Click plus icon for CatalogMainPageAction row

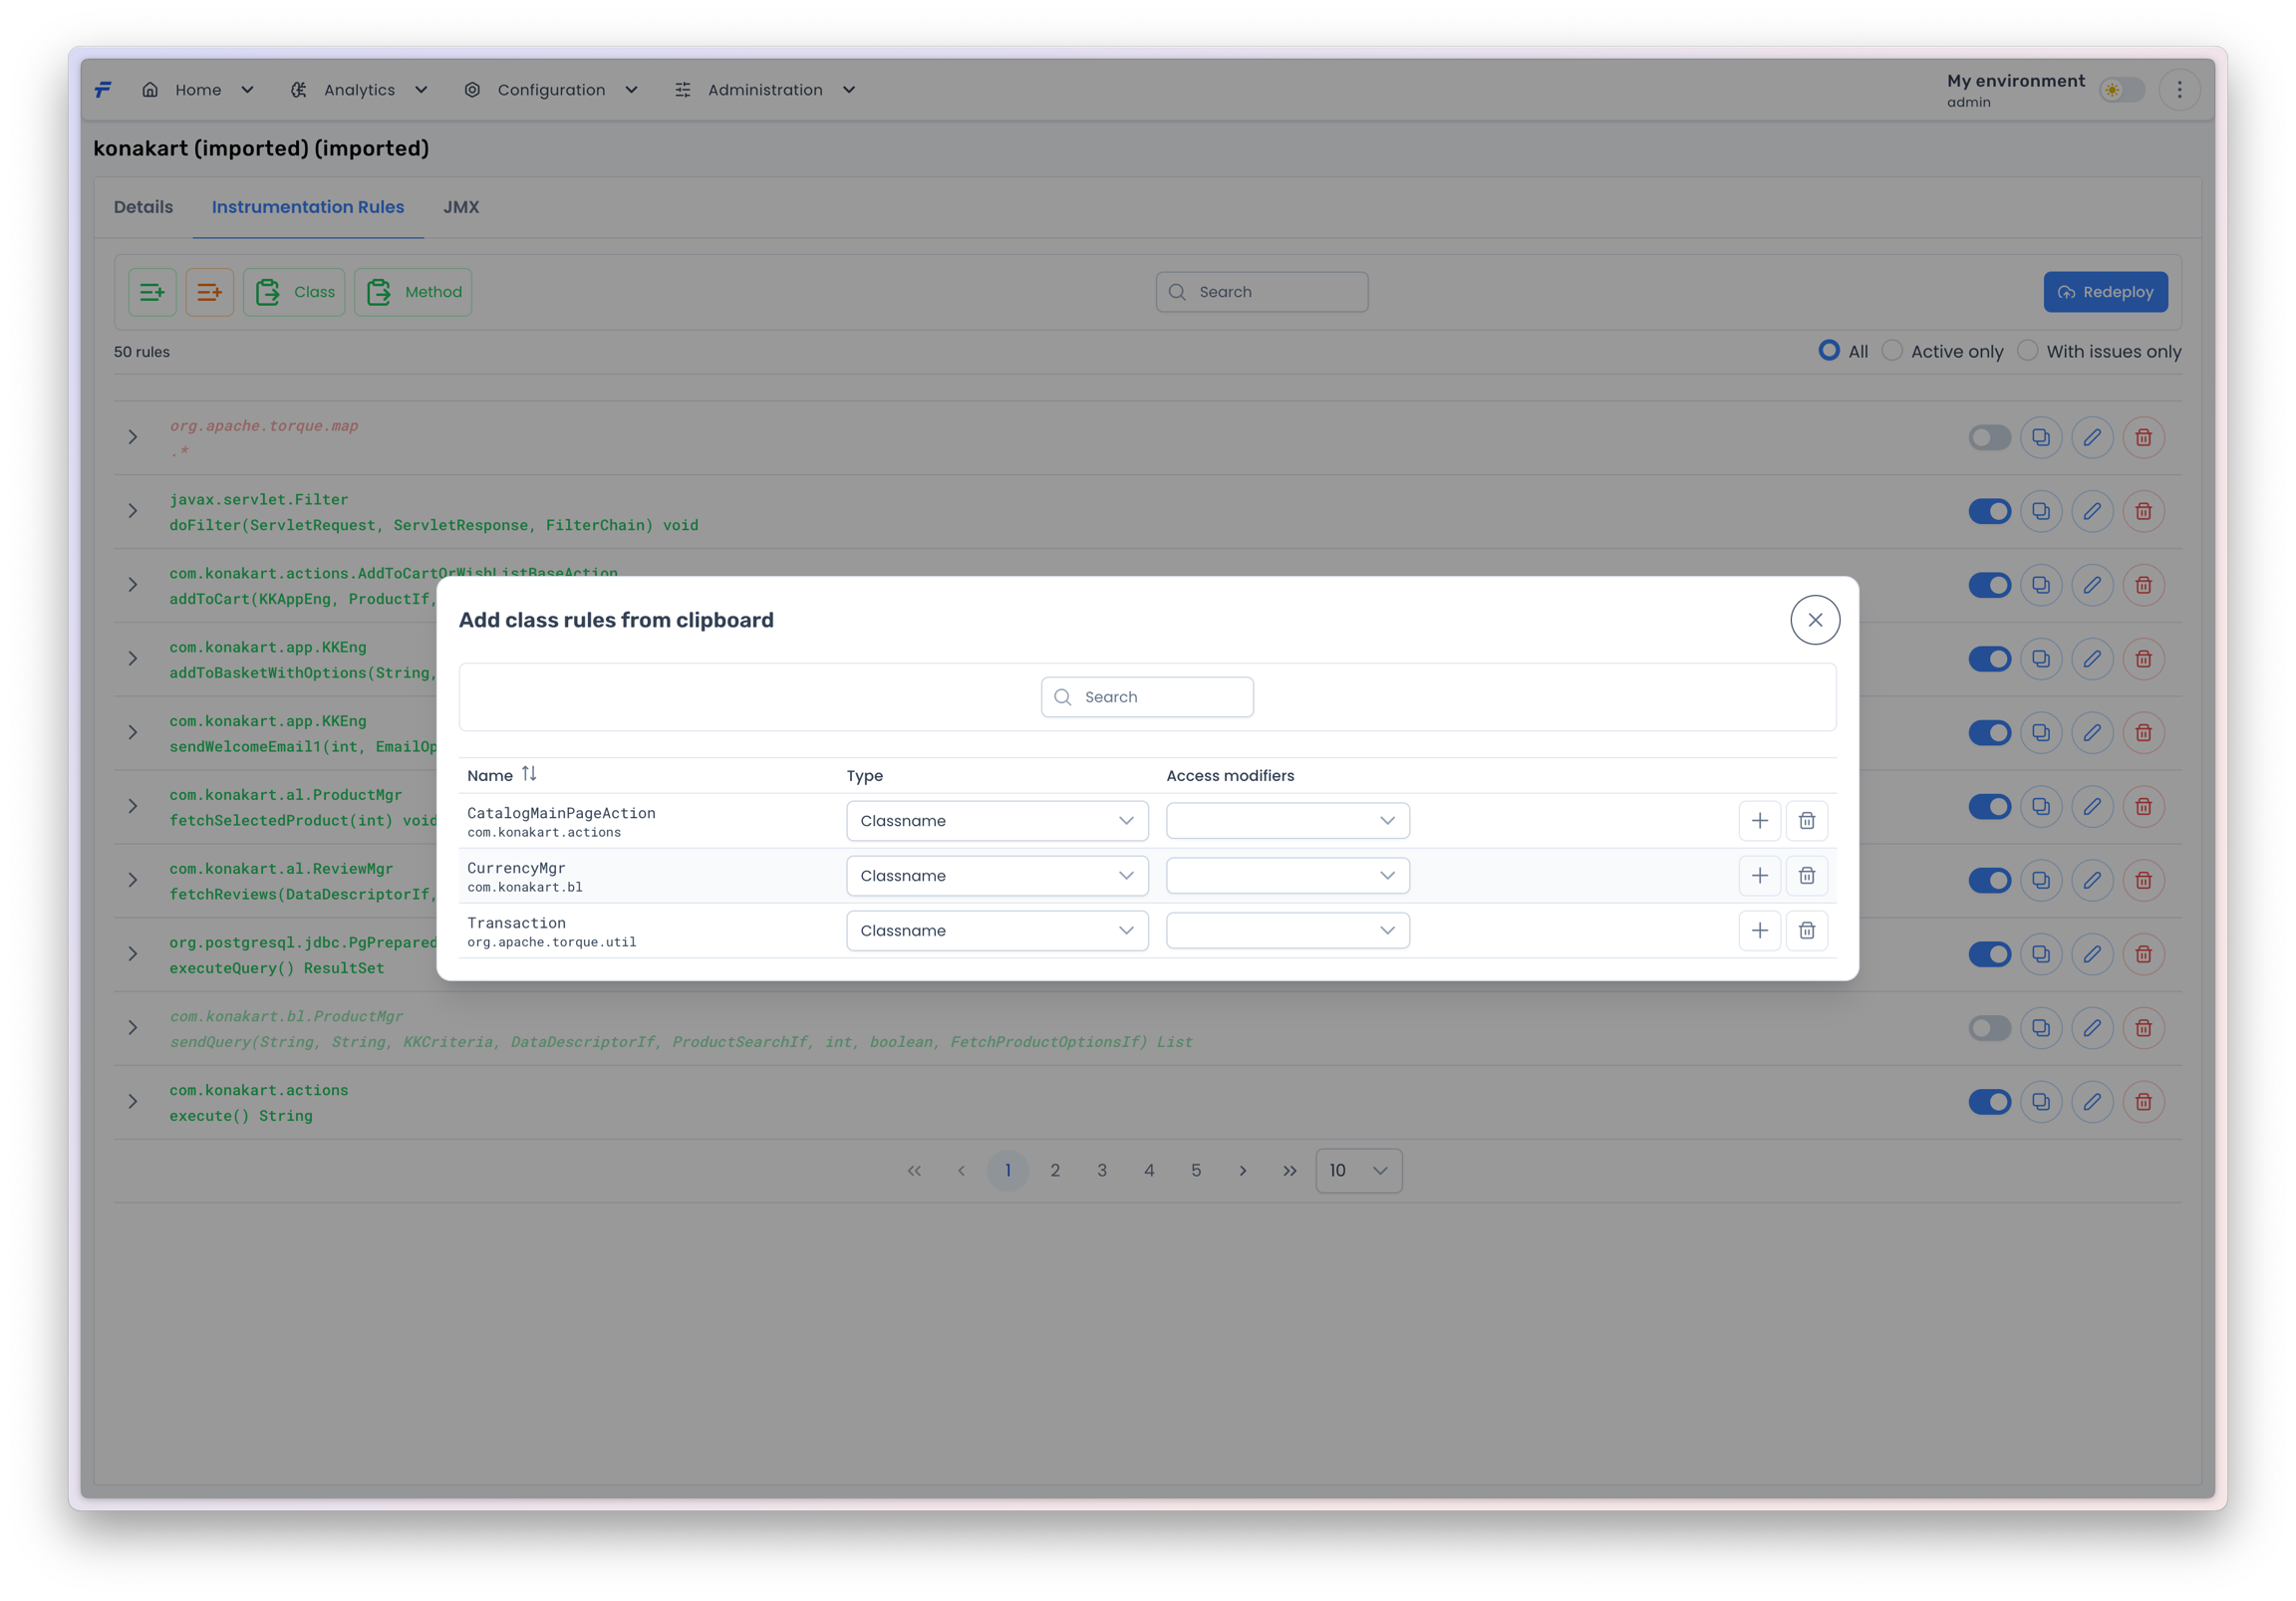click(1759, 821)
